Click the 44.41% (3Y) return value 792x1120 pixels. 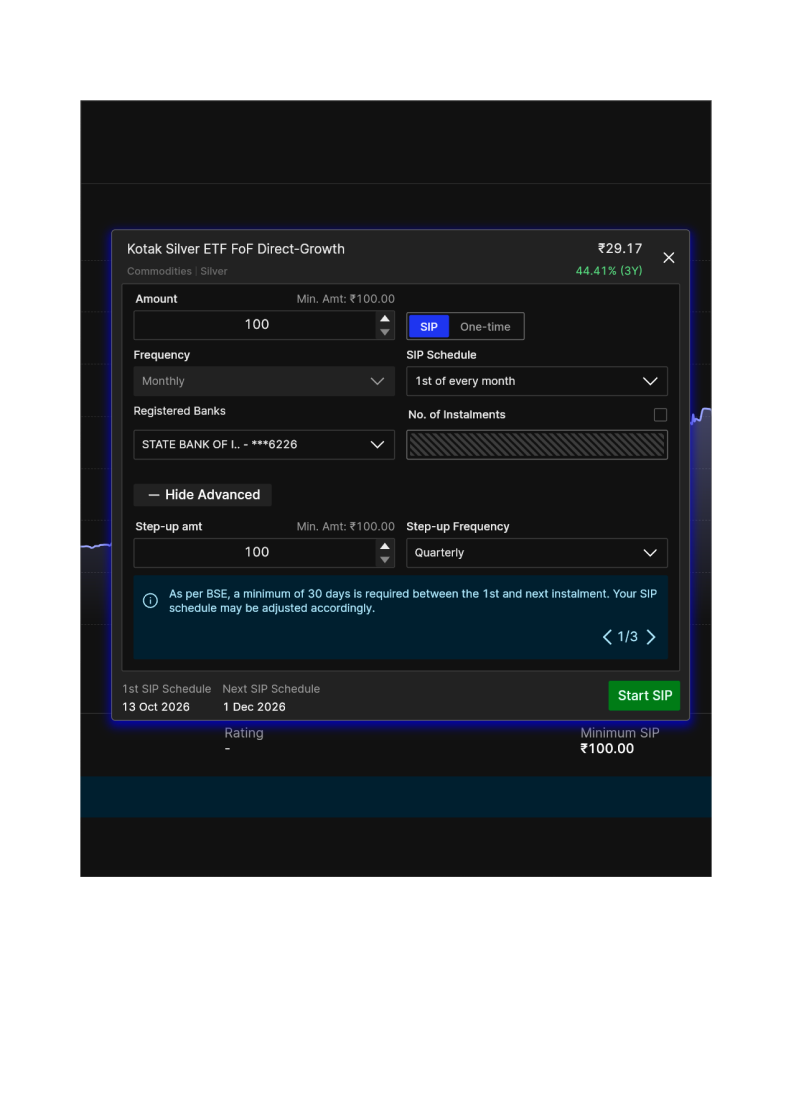point(609,271)
